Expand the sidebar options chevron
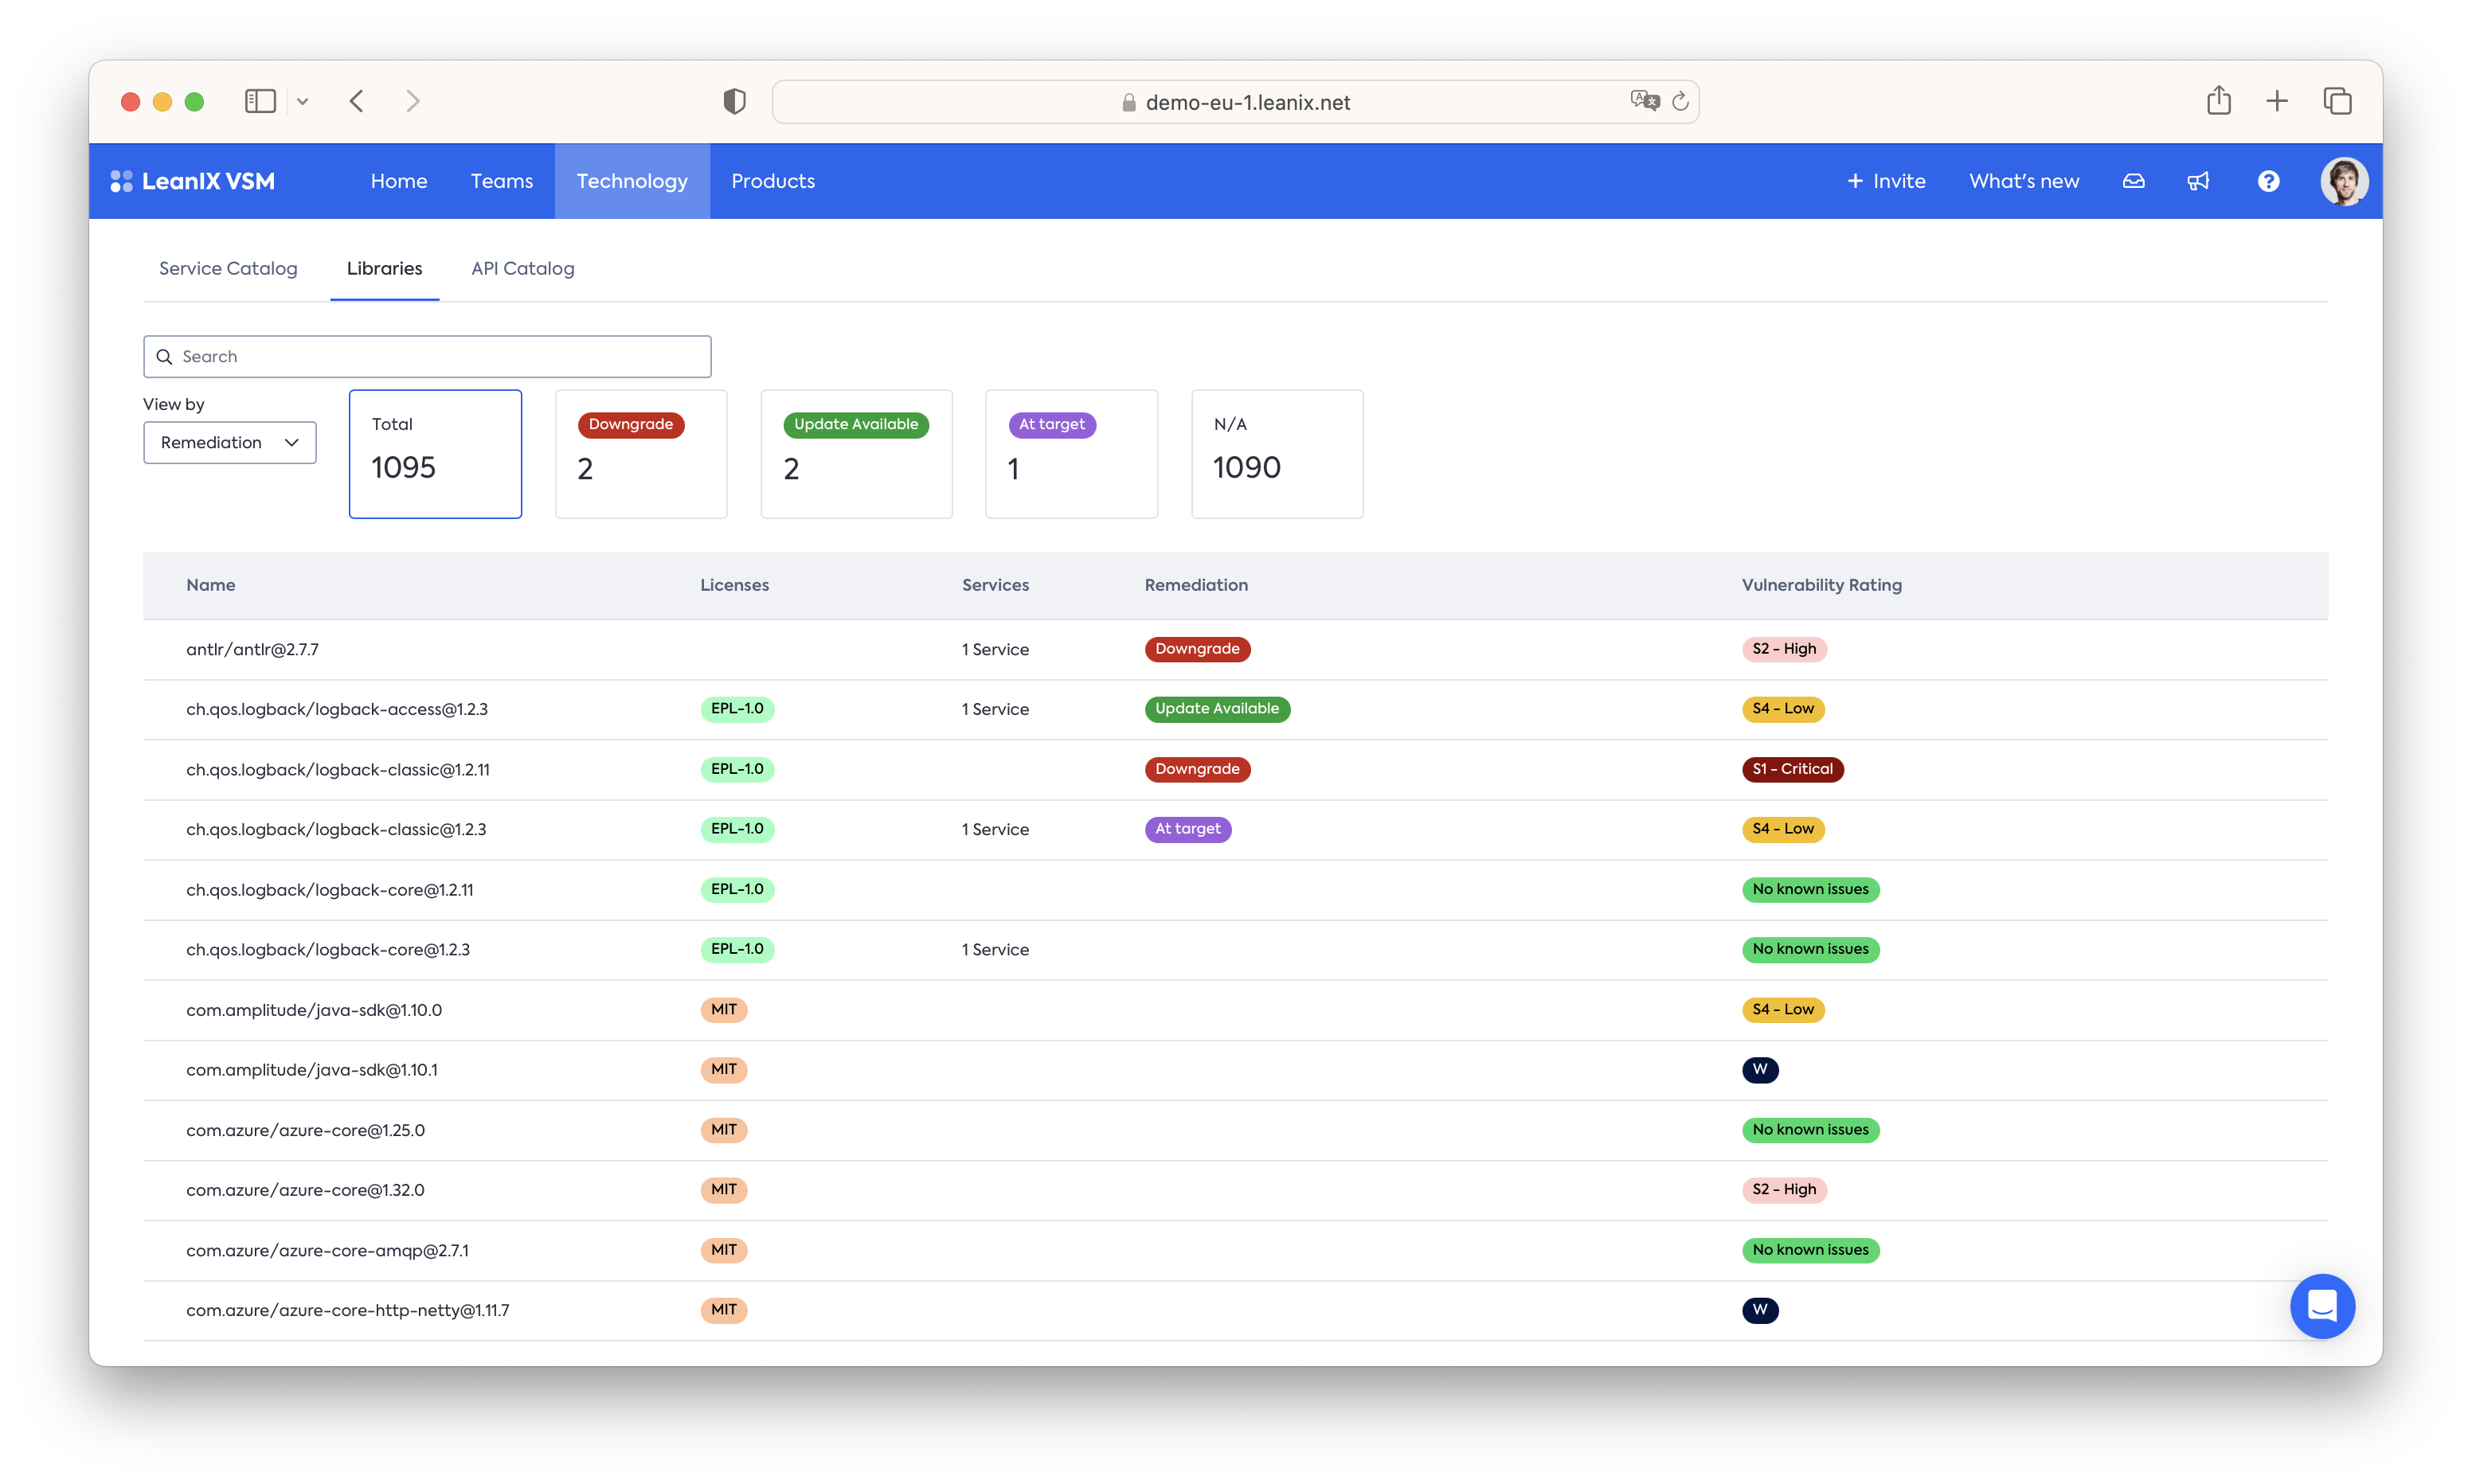Image resolution: width=2472 pixels, height=1484 pixels. [x=303, y=101]
